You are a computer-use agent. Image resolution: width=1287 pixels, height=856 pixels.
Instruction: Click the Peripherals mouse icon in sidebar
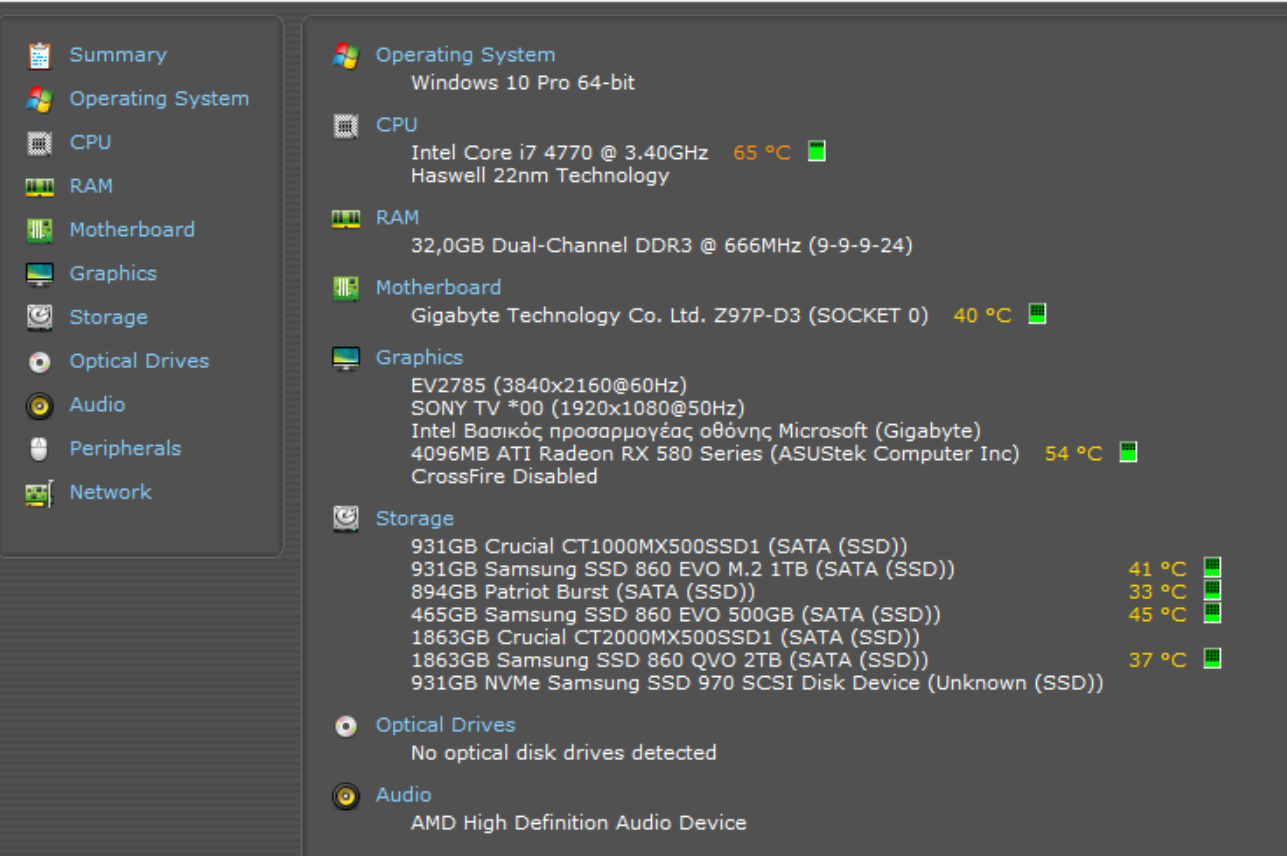39,449
